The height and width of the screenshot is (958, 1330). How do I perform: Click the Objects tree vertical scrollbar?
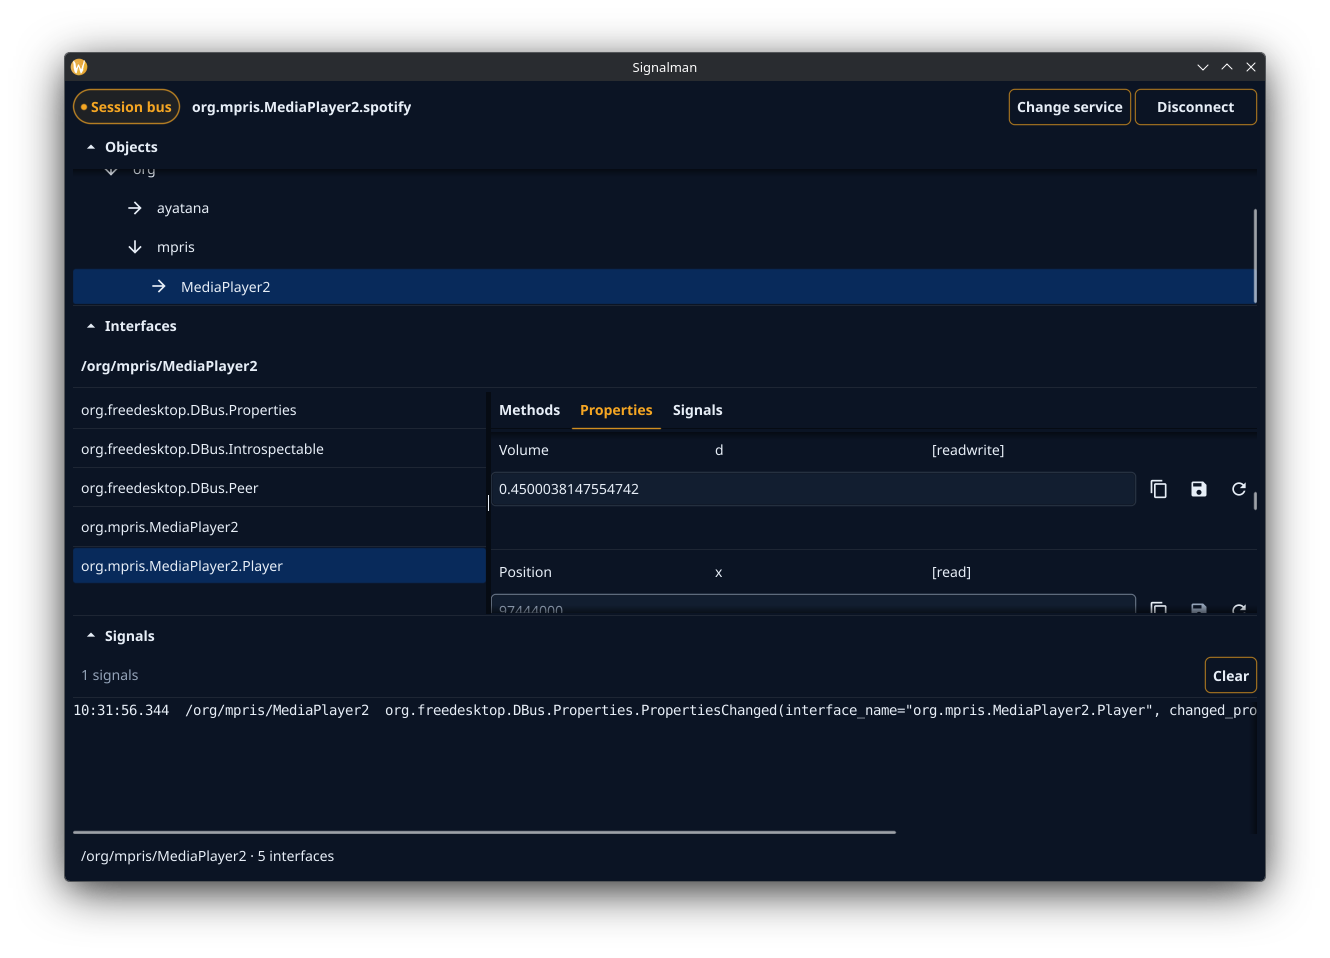(x=1255, y=255)
